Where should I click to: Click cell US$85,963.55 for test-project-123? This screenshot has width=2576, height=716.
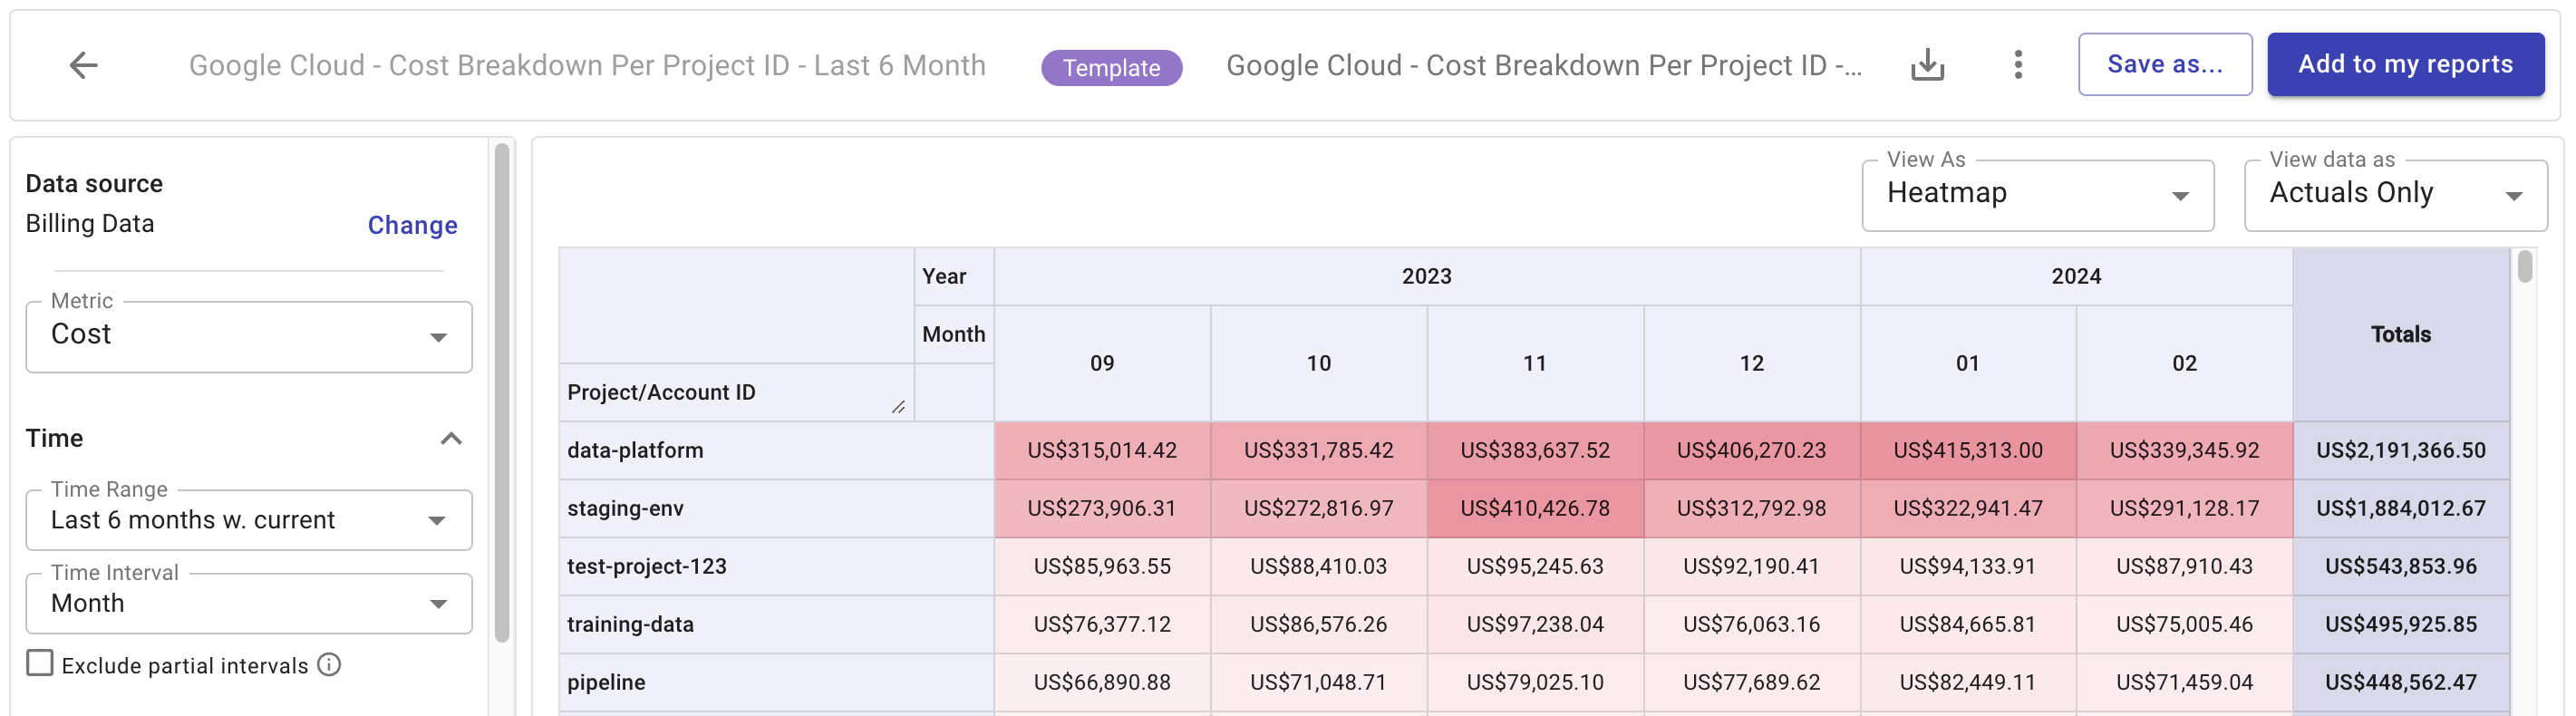1102,566
